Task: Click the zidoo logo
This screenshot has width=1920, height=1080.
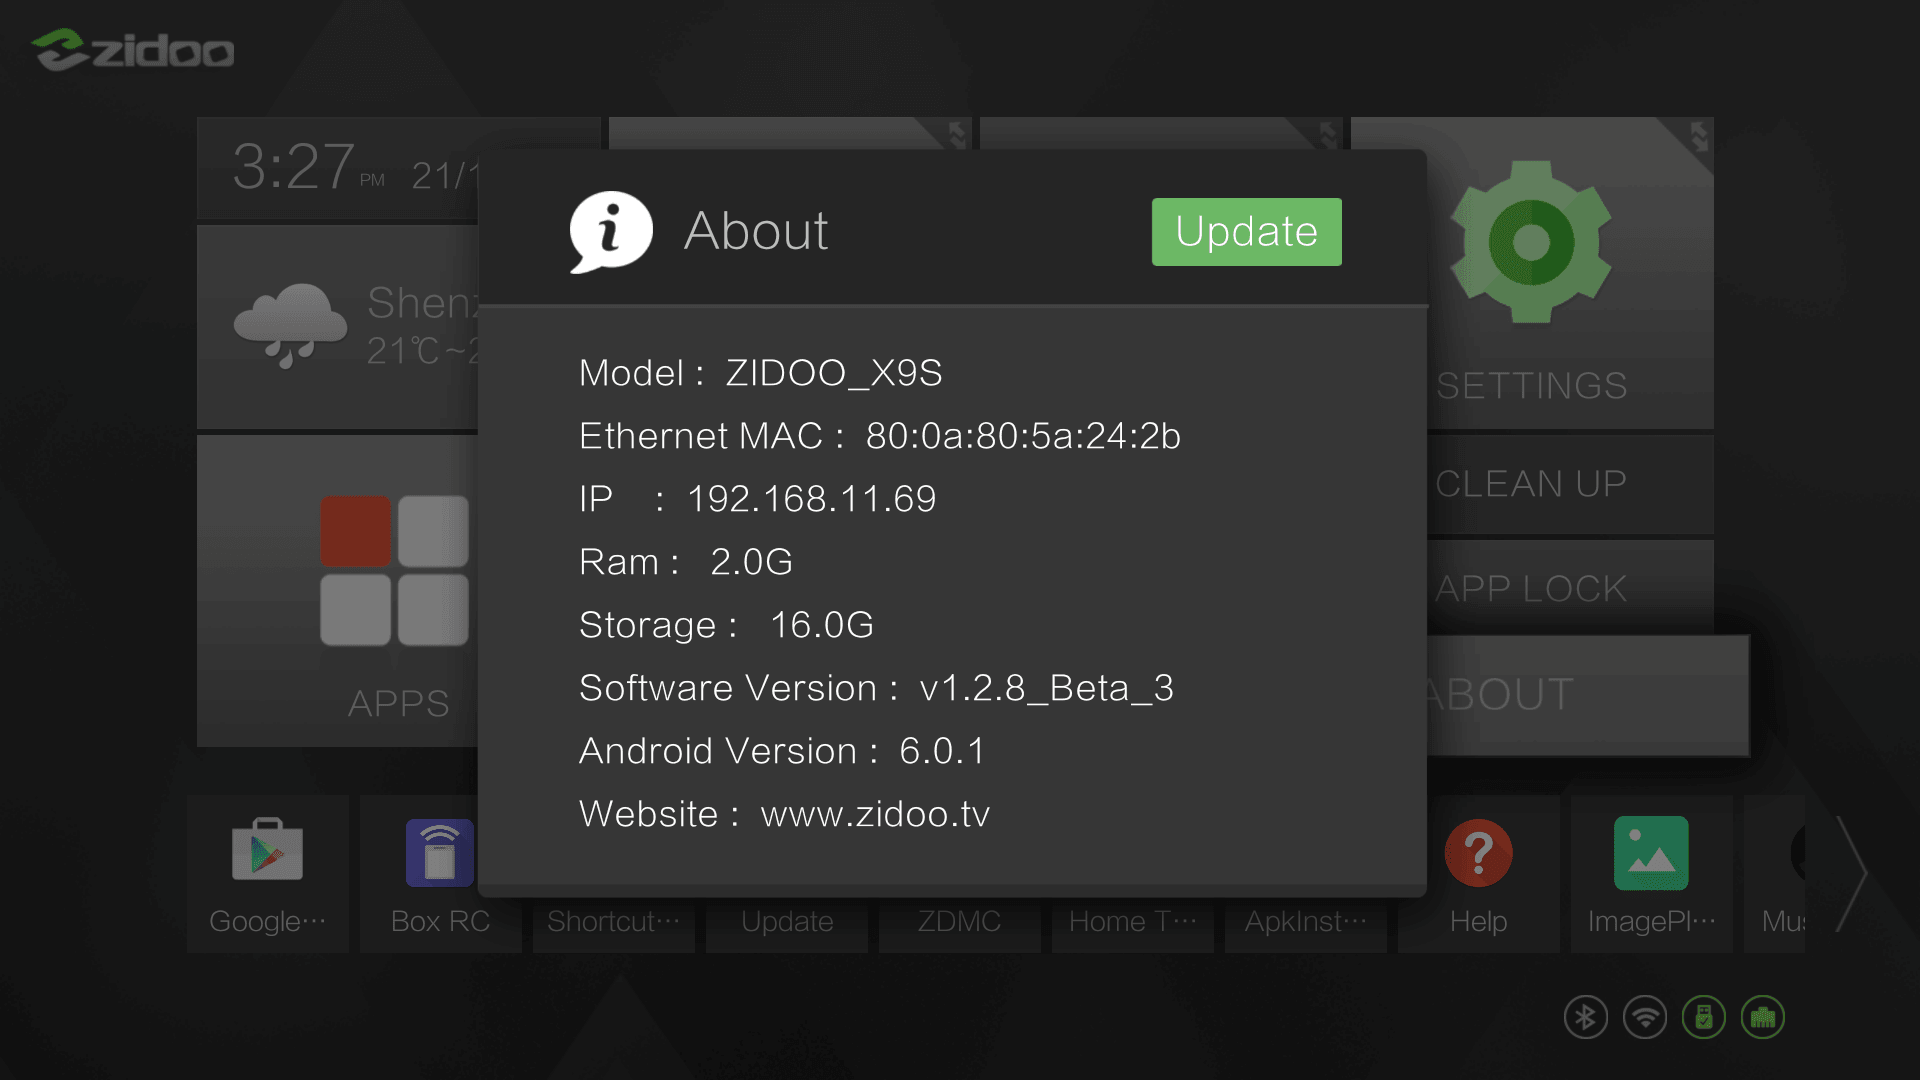Action: click(133, 50)
